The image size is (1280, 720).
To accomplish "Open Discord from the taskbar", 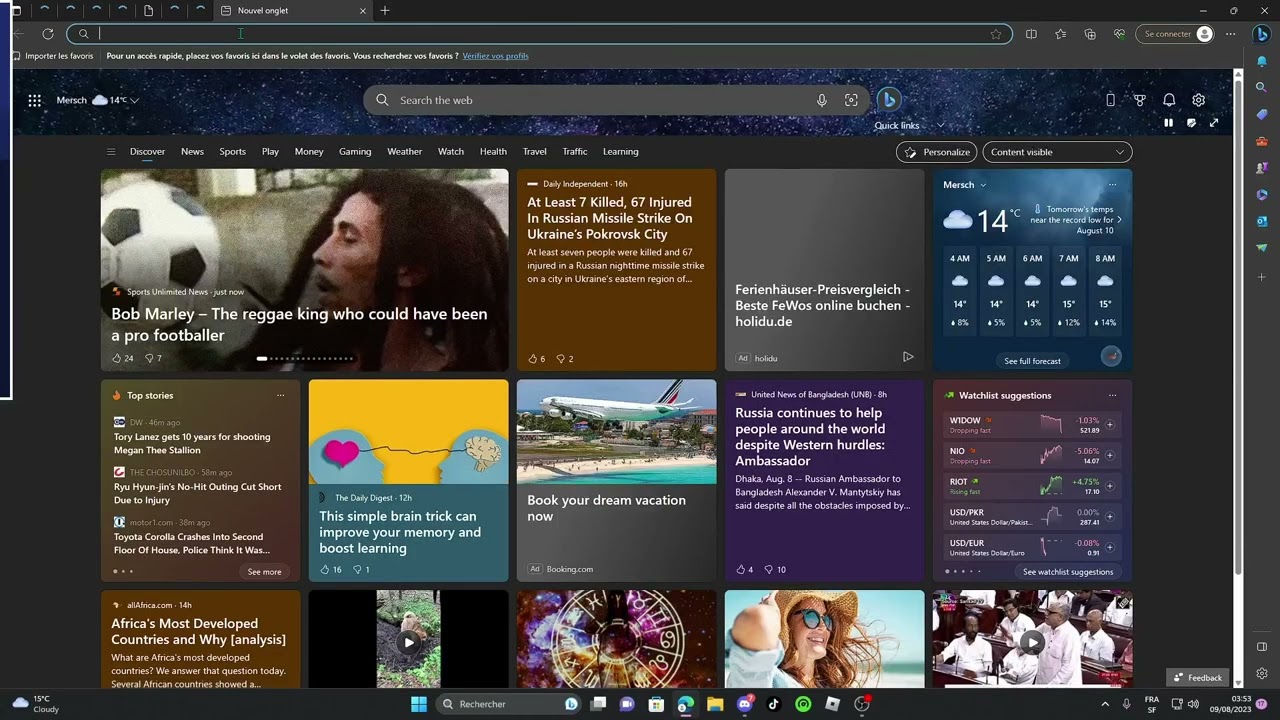I will 744,704.
